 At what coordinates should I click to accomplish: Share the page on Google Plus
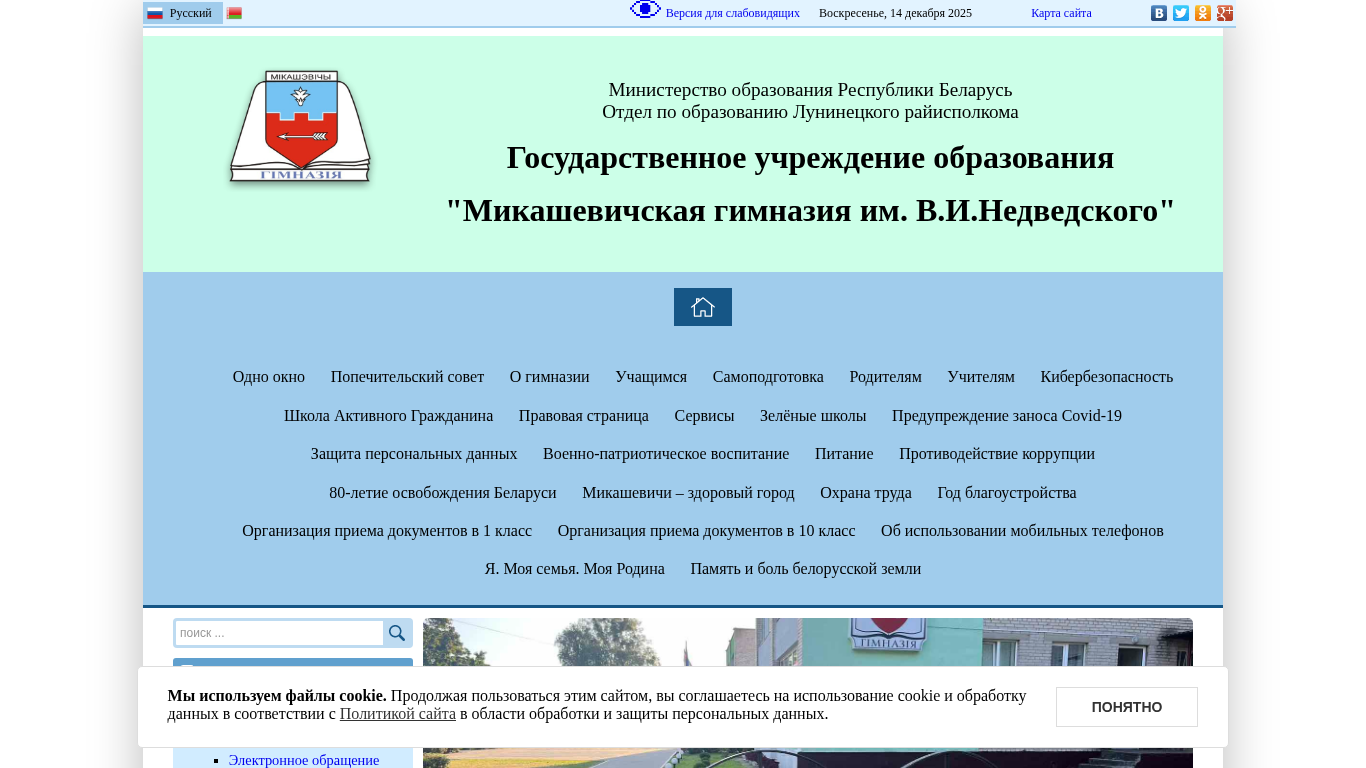point(1225,13)
